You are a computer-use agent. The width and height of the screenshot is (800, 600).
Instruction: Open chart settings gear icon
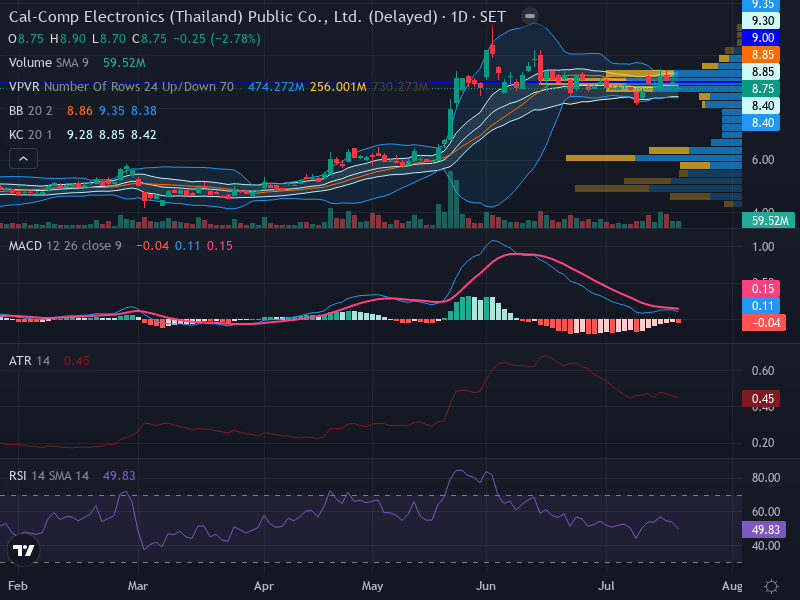click(771, 586)
